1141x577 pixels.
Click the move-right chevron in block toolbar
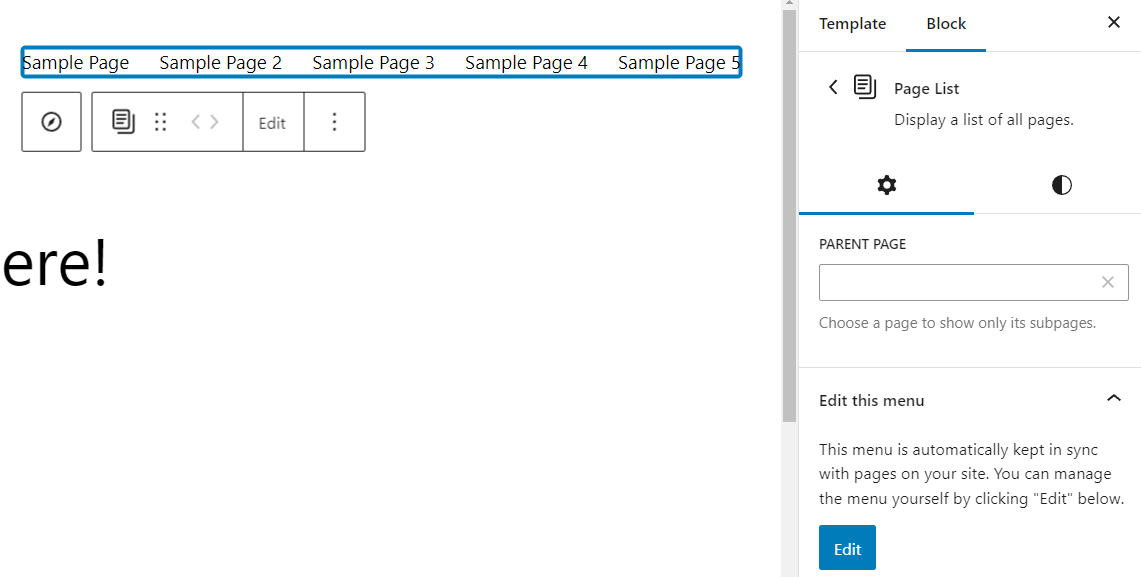click(x=215, y=121)
